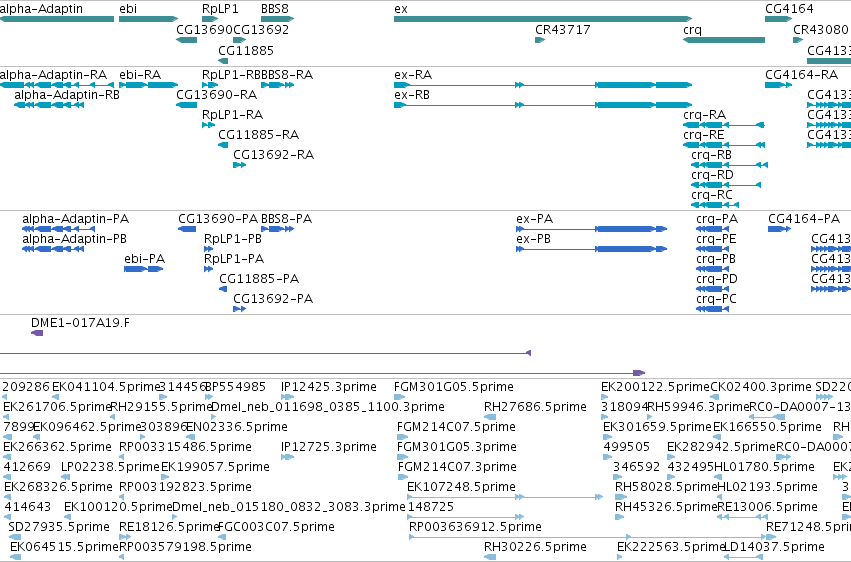The height and width of the screenshot is (562, 851).
Task: Open the crq-PE CDS label
Action: point(716,239)
